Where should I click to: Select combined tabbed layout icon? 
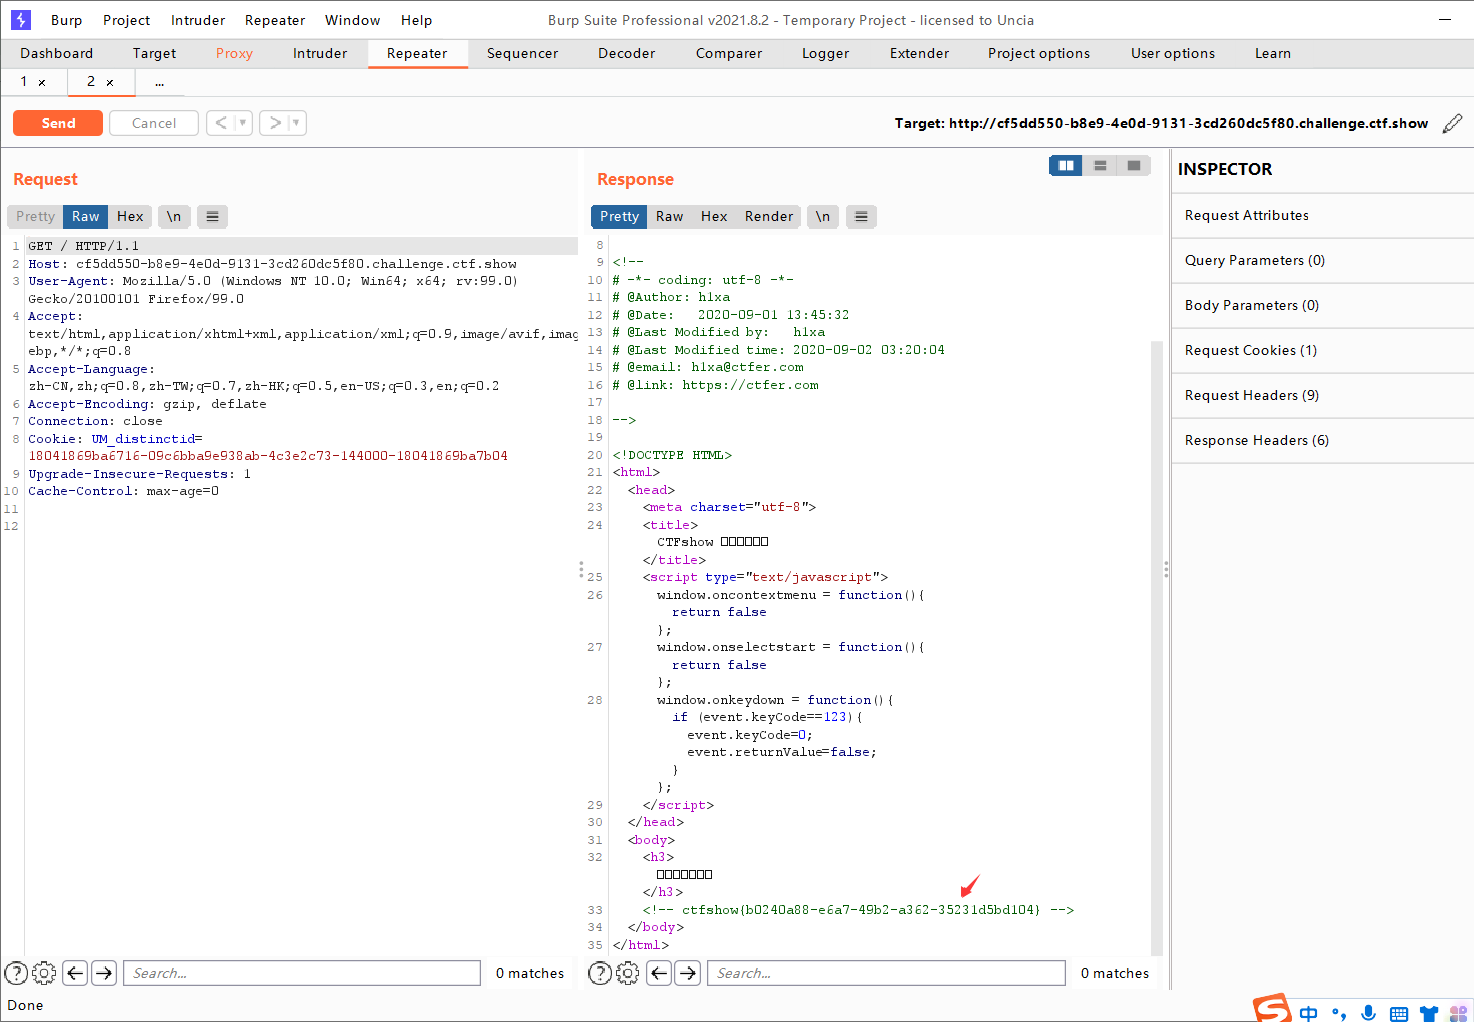pyautogui.click(x=1134, y=166)
